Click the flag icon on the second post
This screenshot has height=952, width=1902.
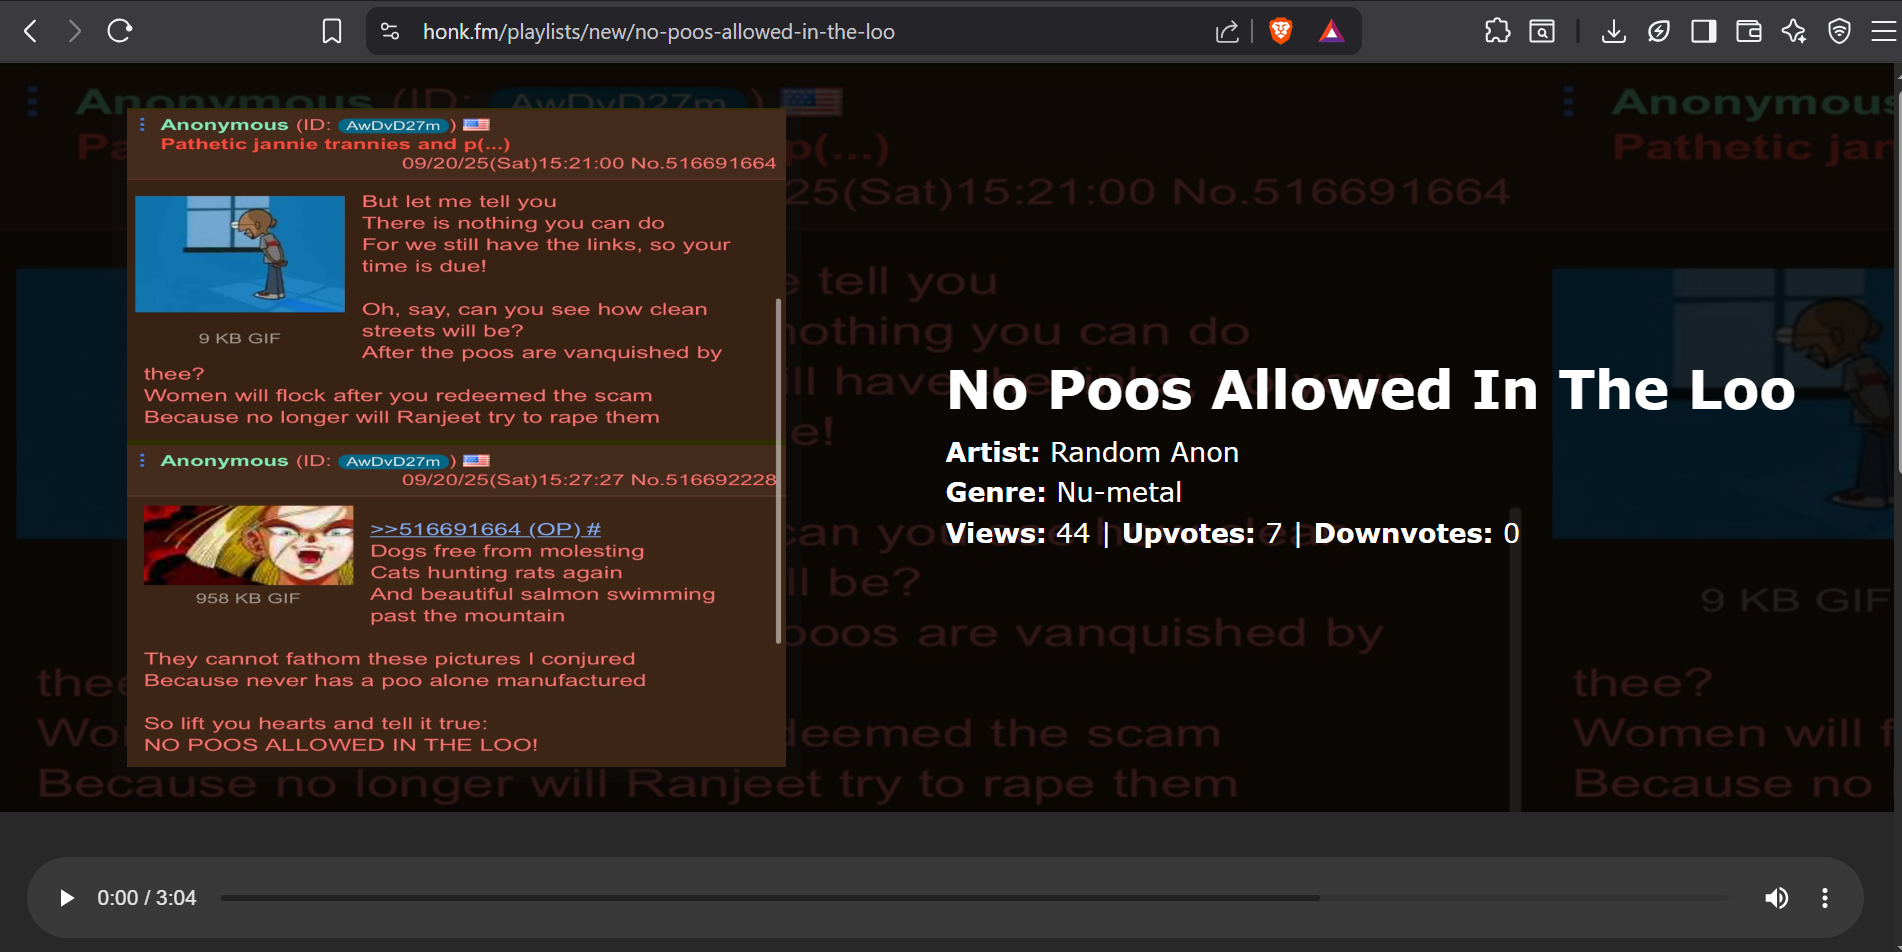point(476,460)
